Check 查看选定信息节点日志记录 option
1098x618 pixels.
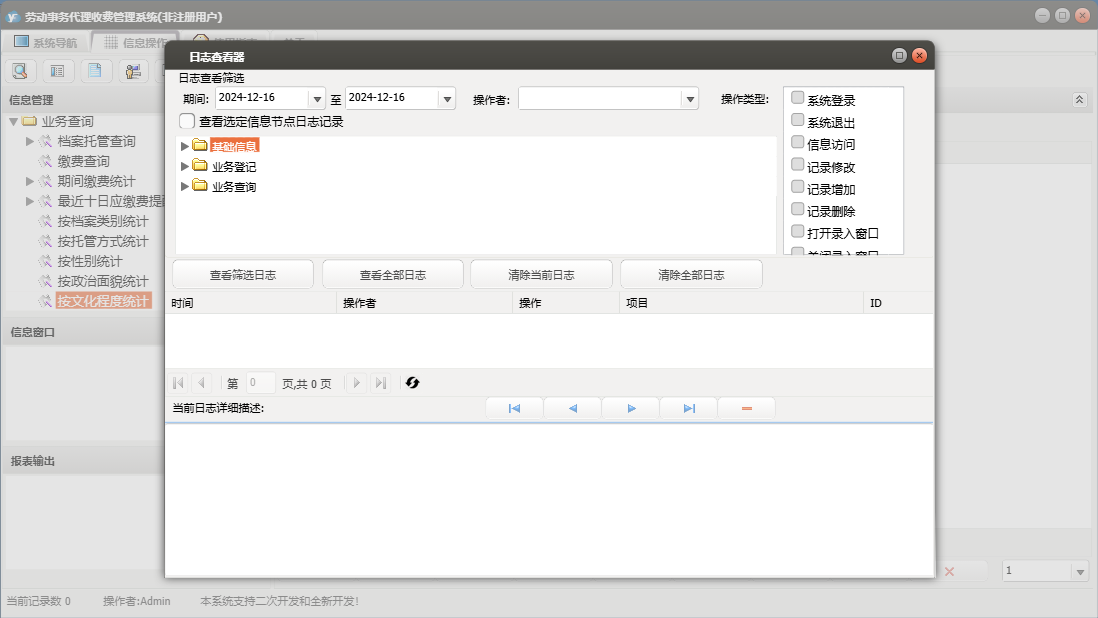pos(187,121)
